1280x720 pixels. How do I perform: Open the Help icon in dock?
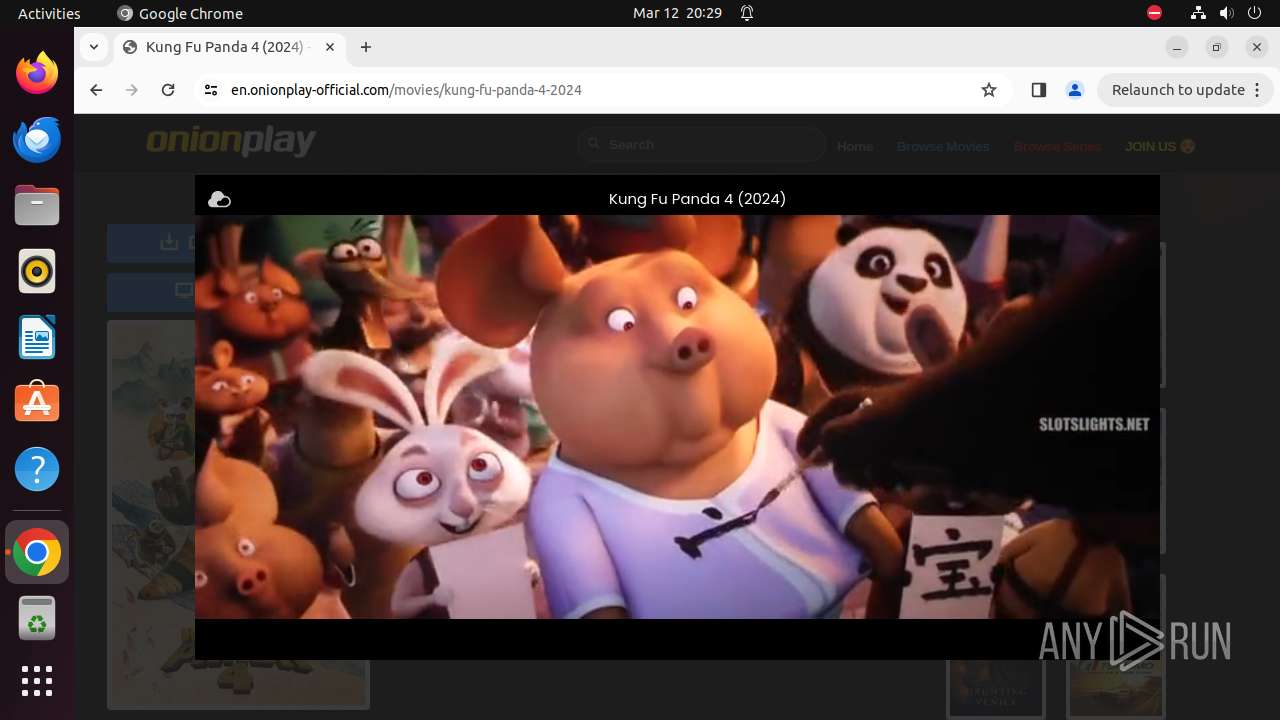(x=37, y=469)
